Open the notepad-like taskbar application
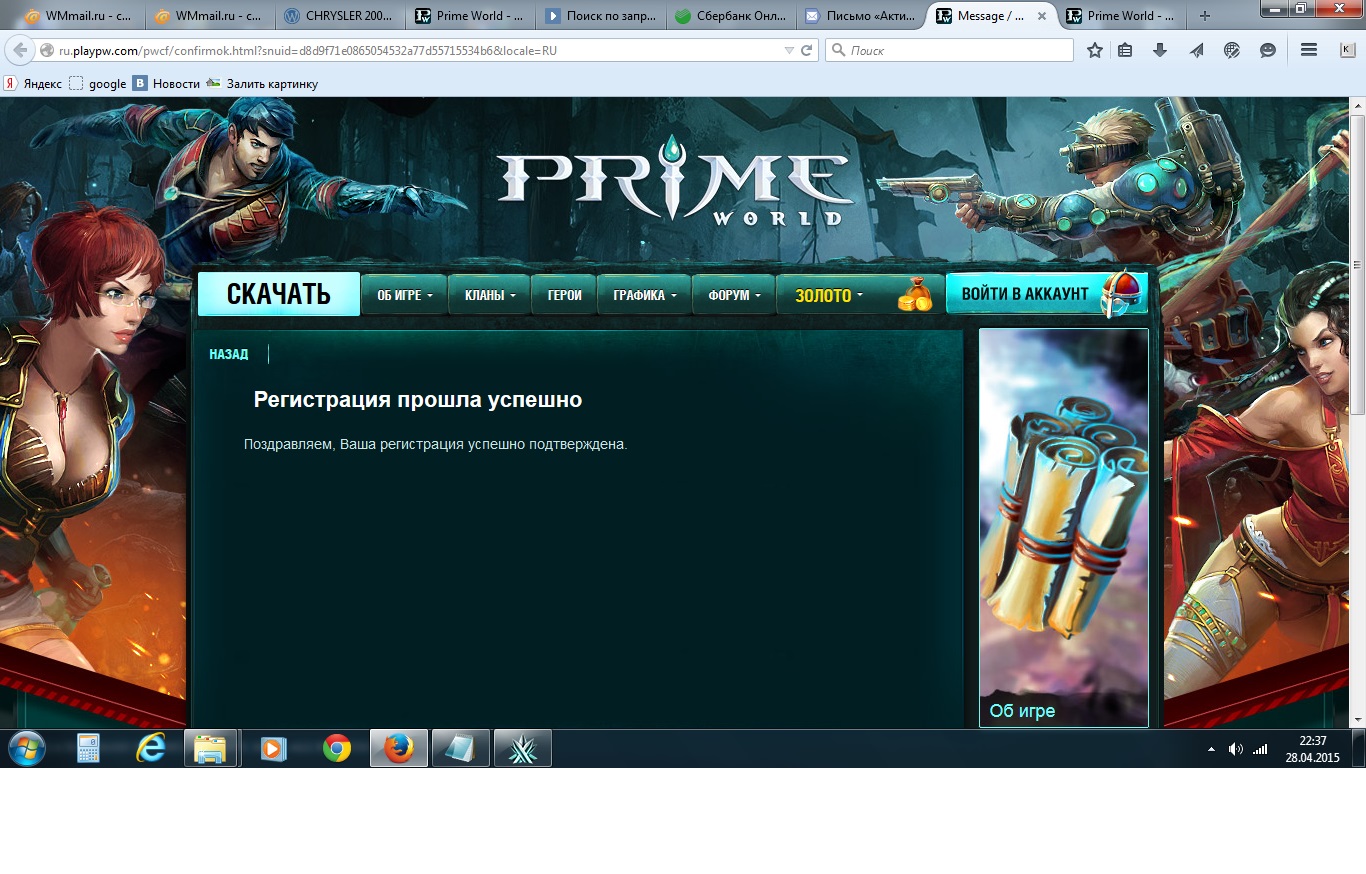 click(x=460, y=748)
